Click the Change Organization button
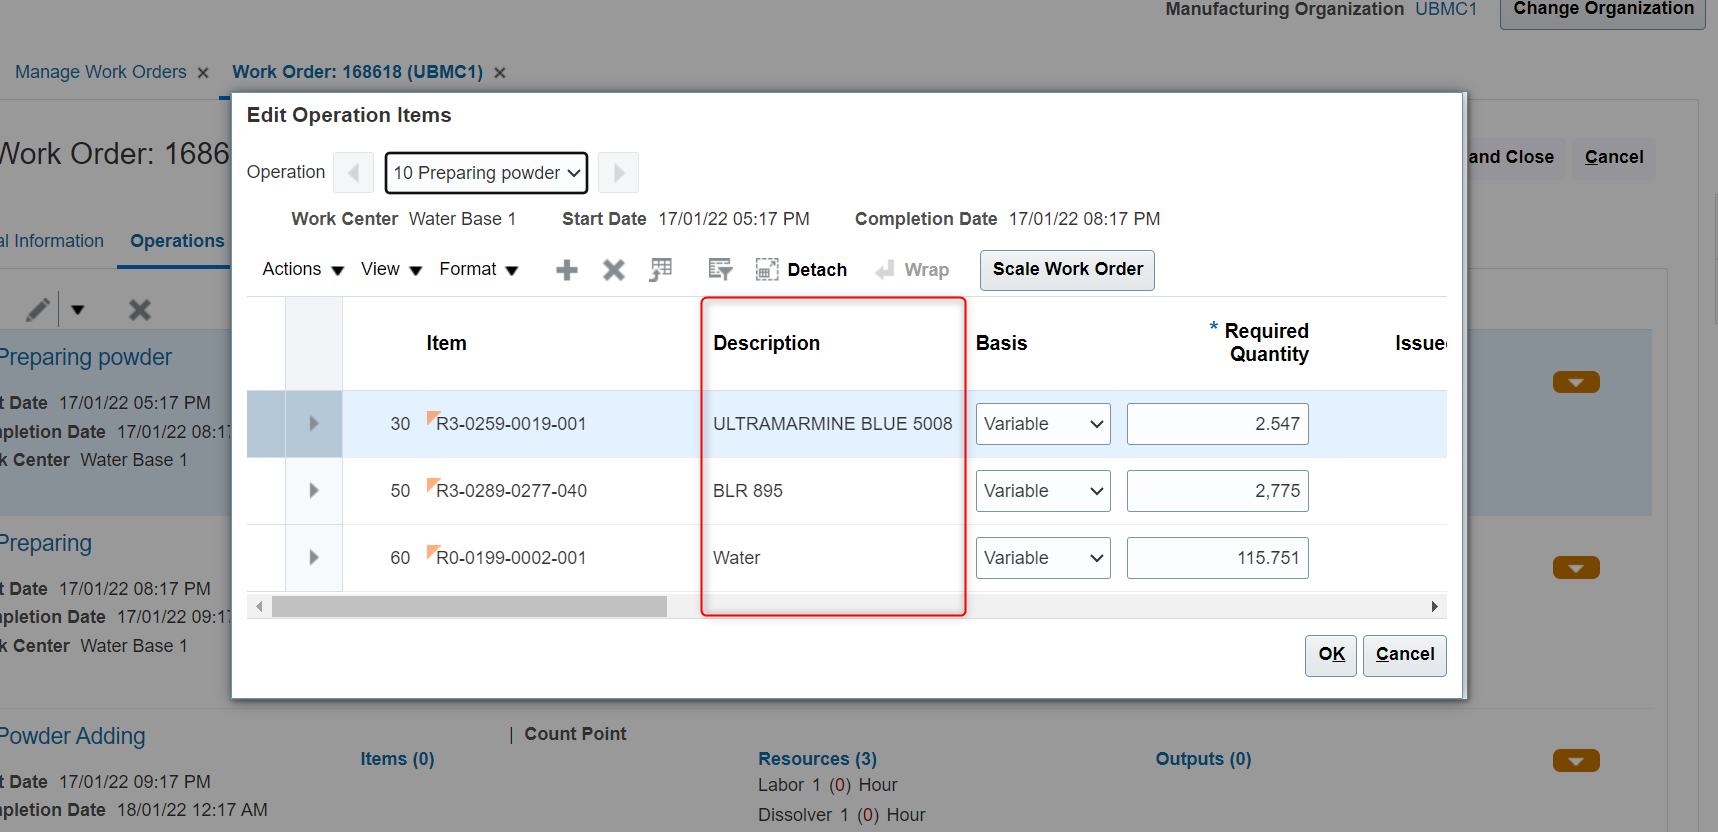This screenshot has height=832, width=1718. point(1603,10)
